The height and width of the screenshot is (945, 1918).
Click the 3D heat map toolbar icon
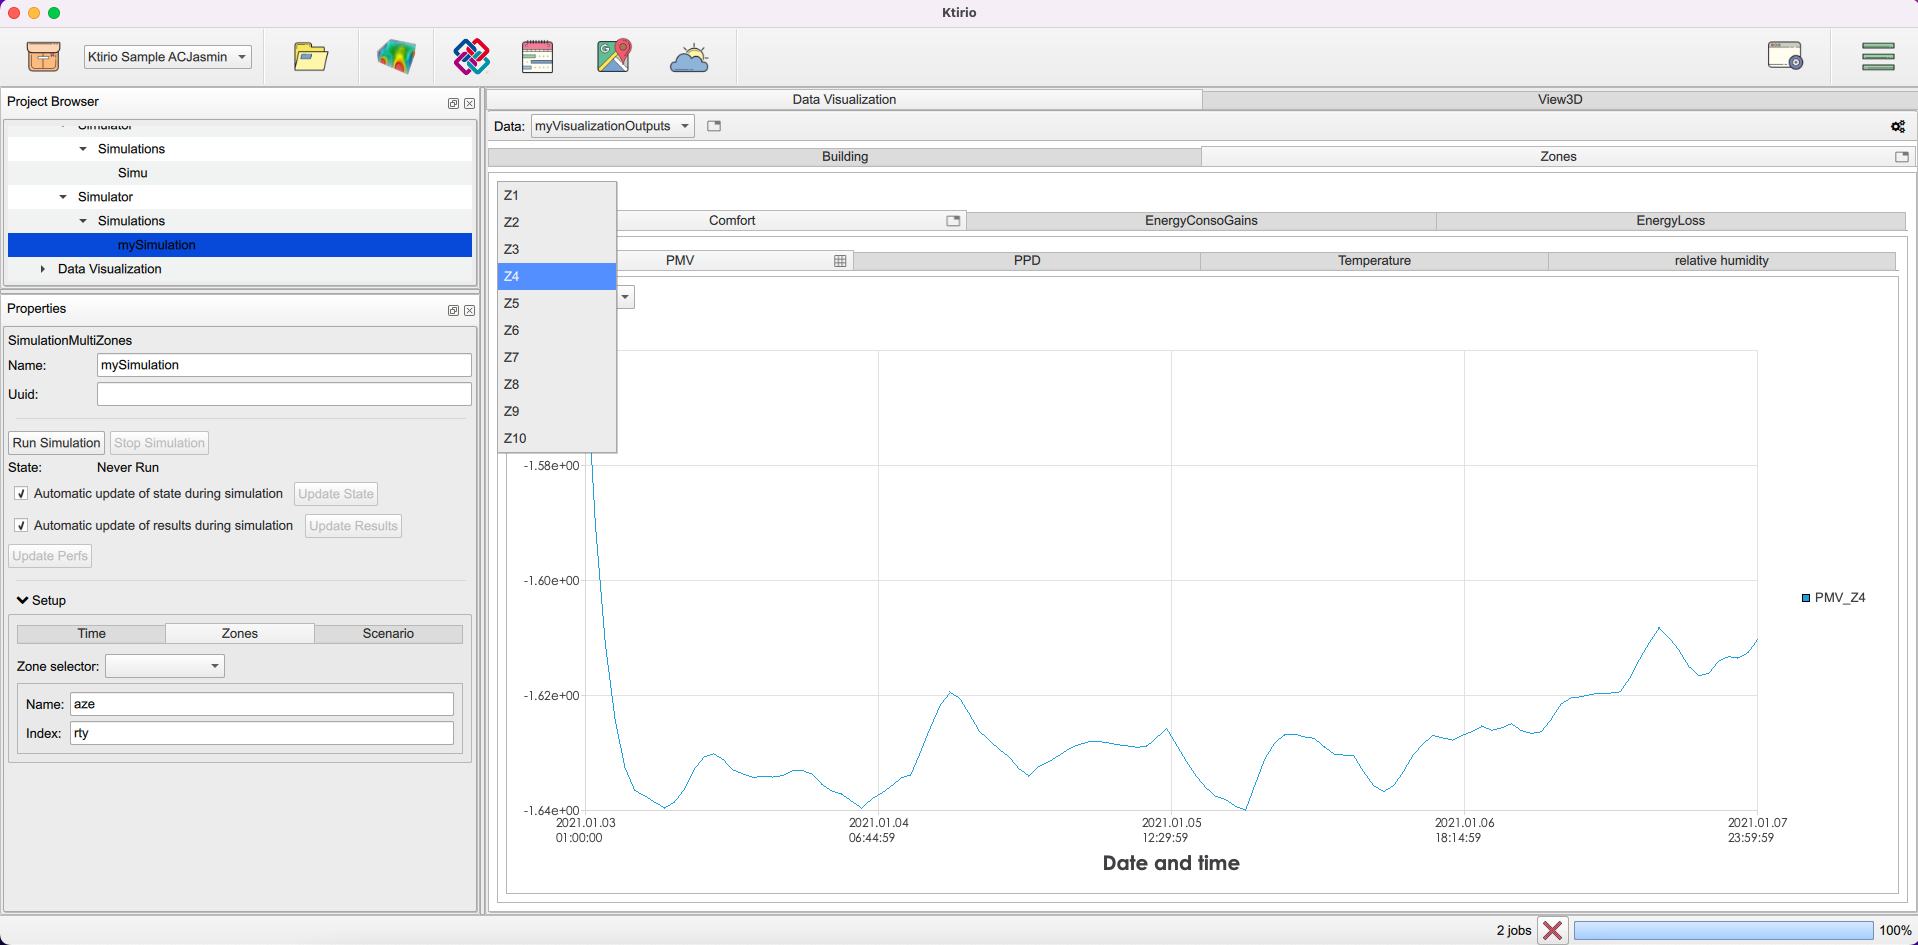point(396,57)
